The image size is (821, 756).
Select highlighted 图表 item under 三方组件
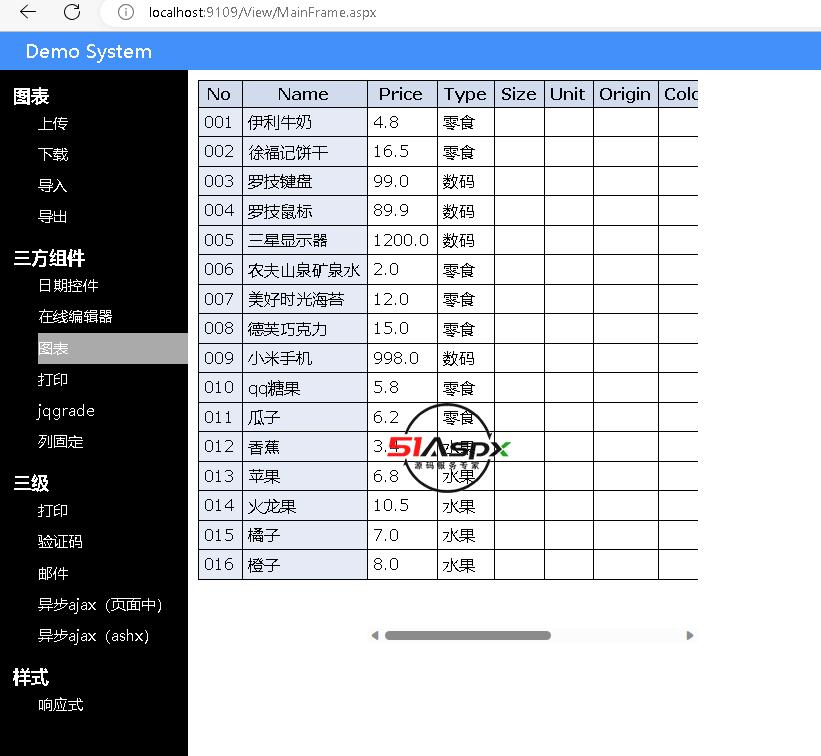[x=113, y=348]
